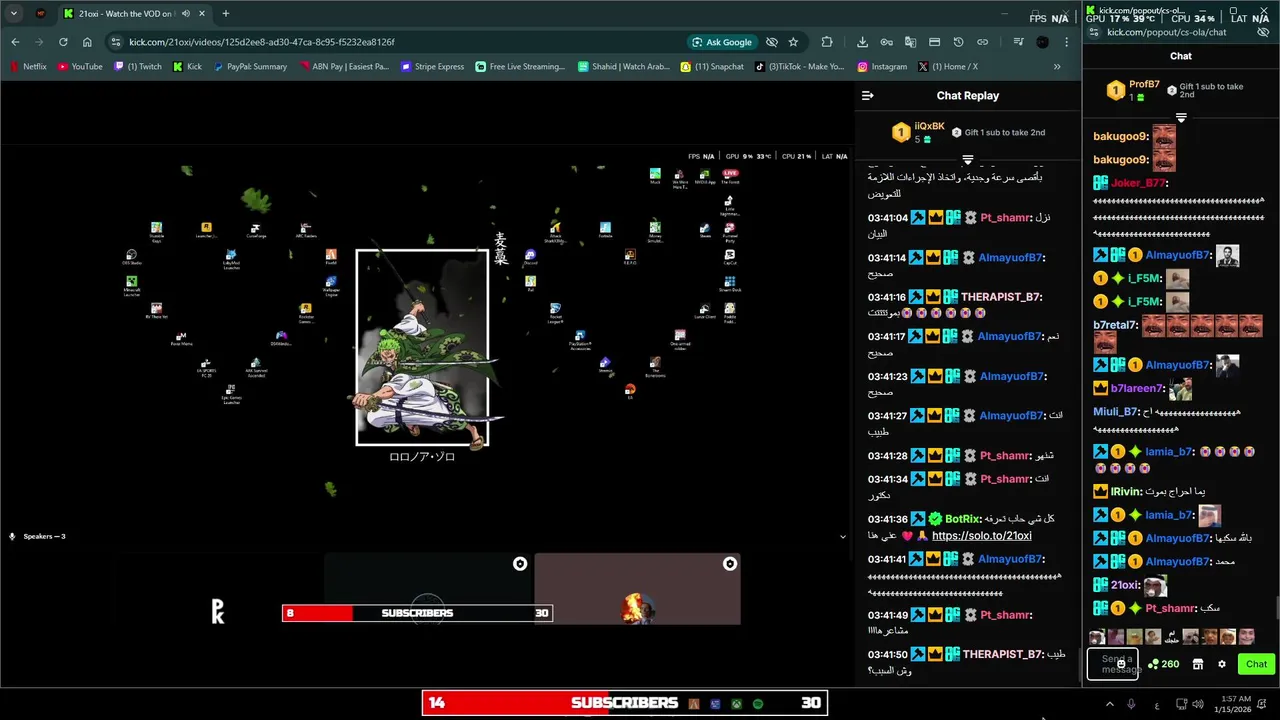Click the copy link chain icon
The width and height of the screenshot is (1280, 720).
point(982,42)
